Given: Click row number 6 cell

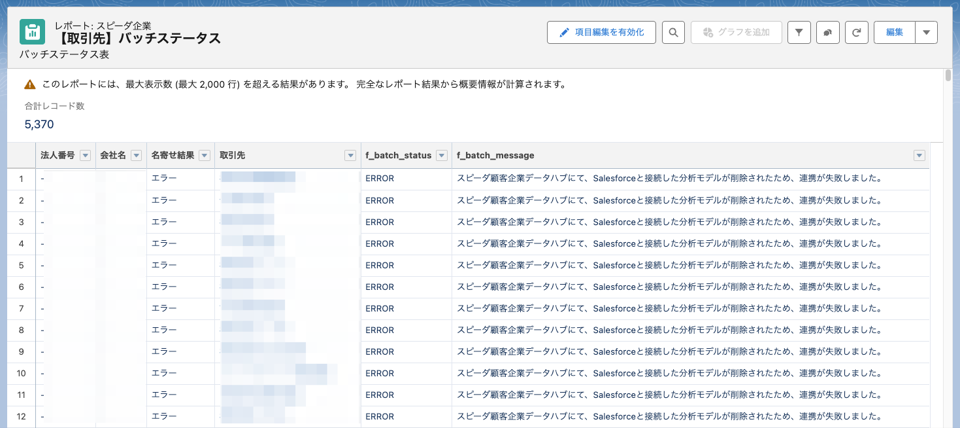Looking at the screenshot, I should pyautogui.click(x=21, y=287).
